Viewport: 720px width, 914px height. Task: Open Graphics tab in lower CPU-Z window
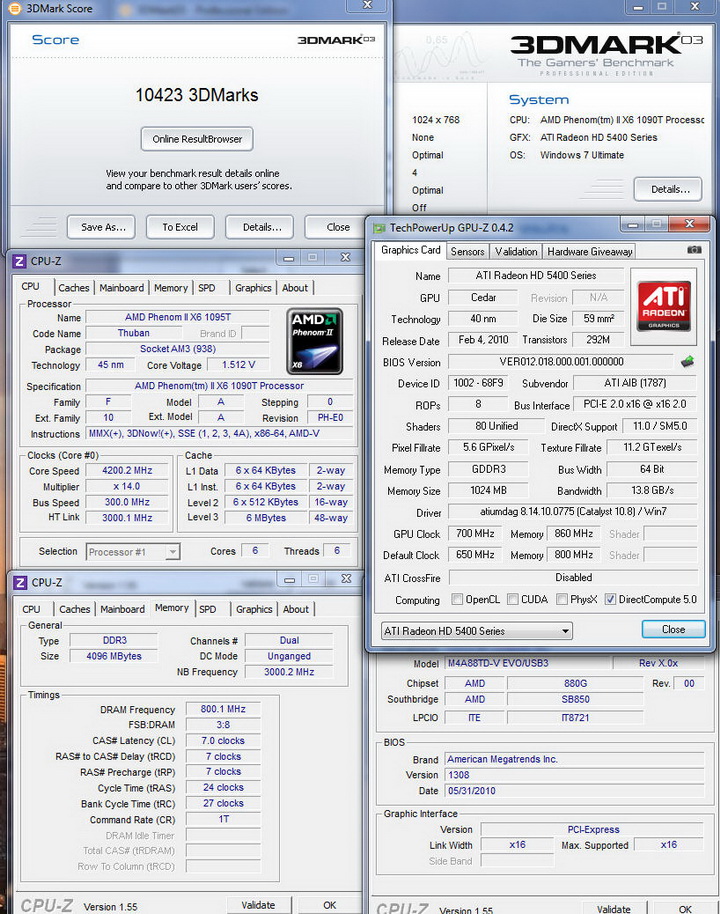pos(254,609)
